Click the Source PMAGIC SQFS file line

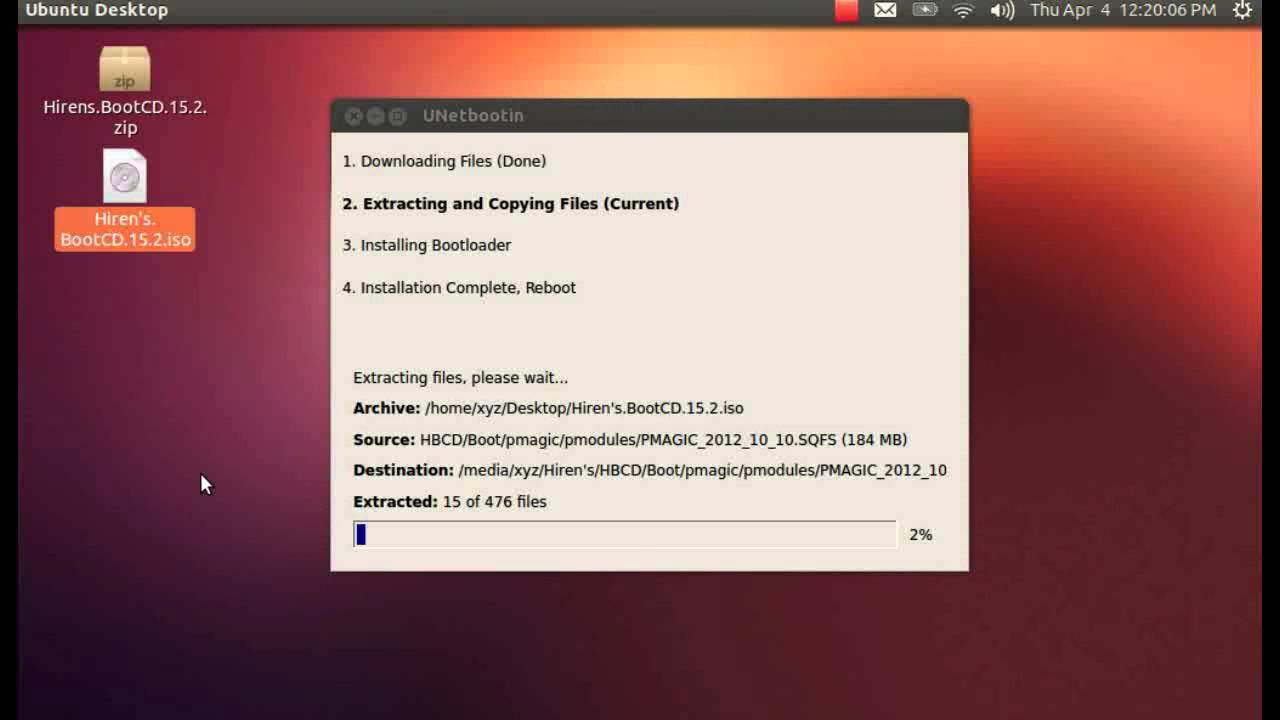630,440
